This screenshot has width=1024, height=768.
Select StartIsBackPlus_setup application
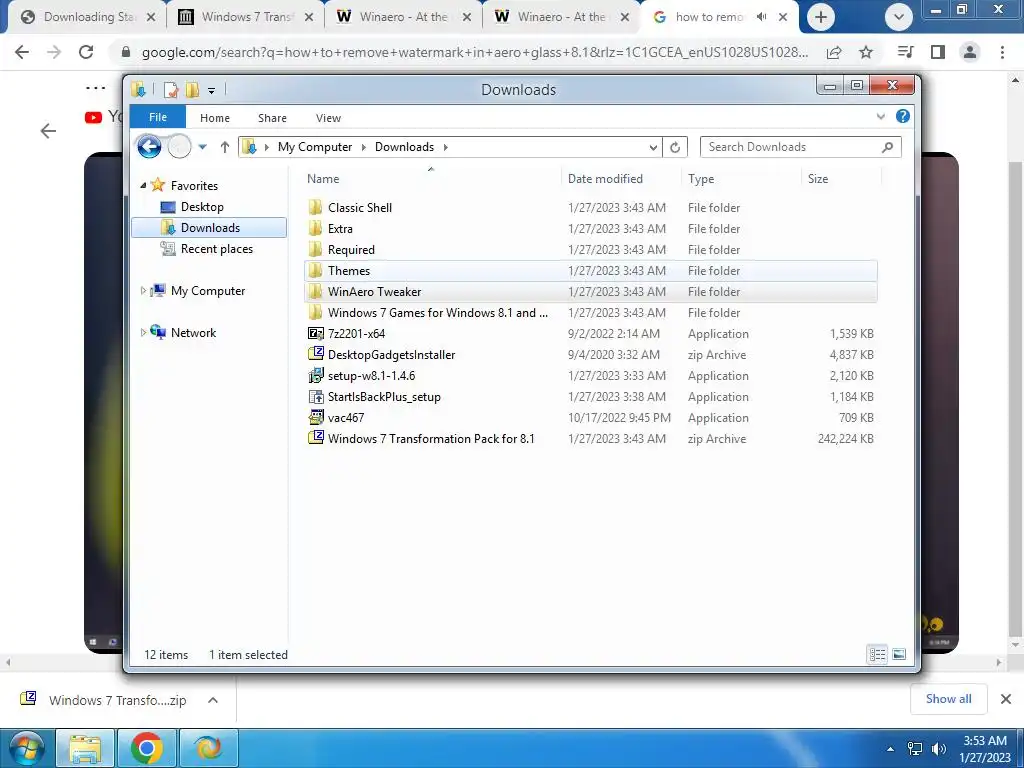tap(384, 396)
